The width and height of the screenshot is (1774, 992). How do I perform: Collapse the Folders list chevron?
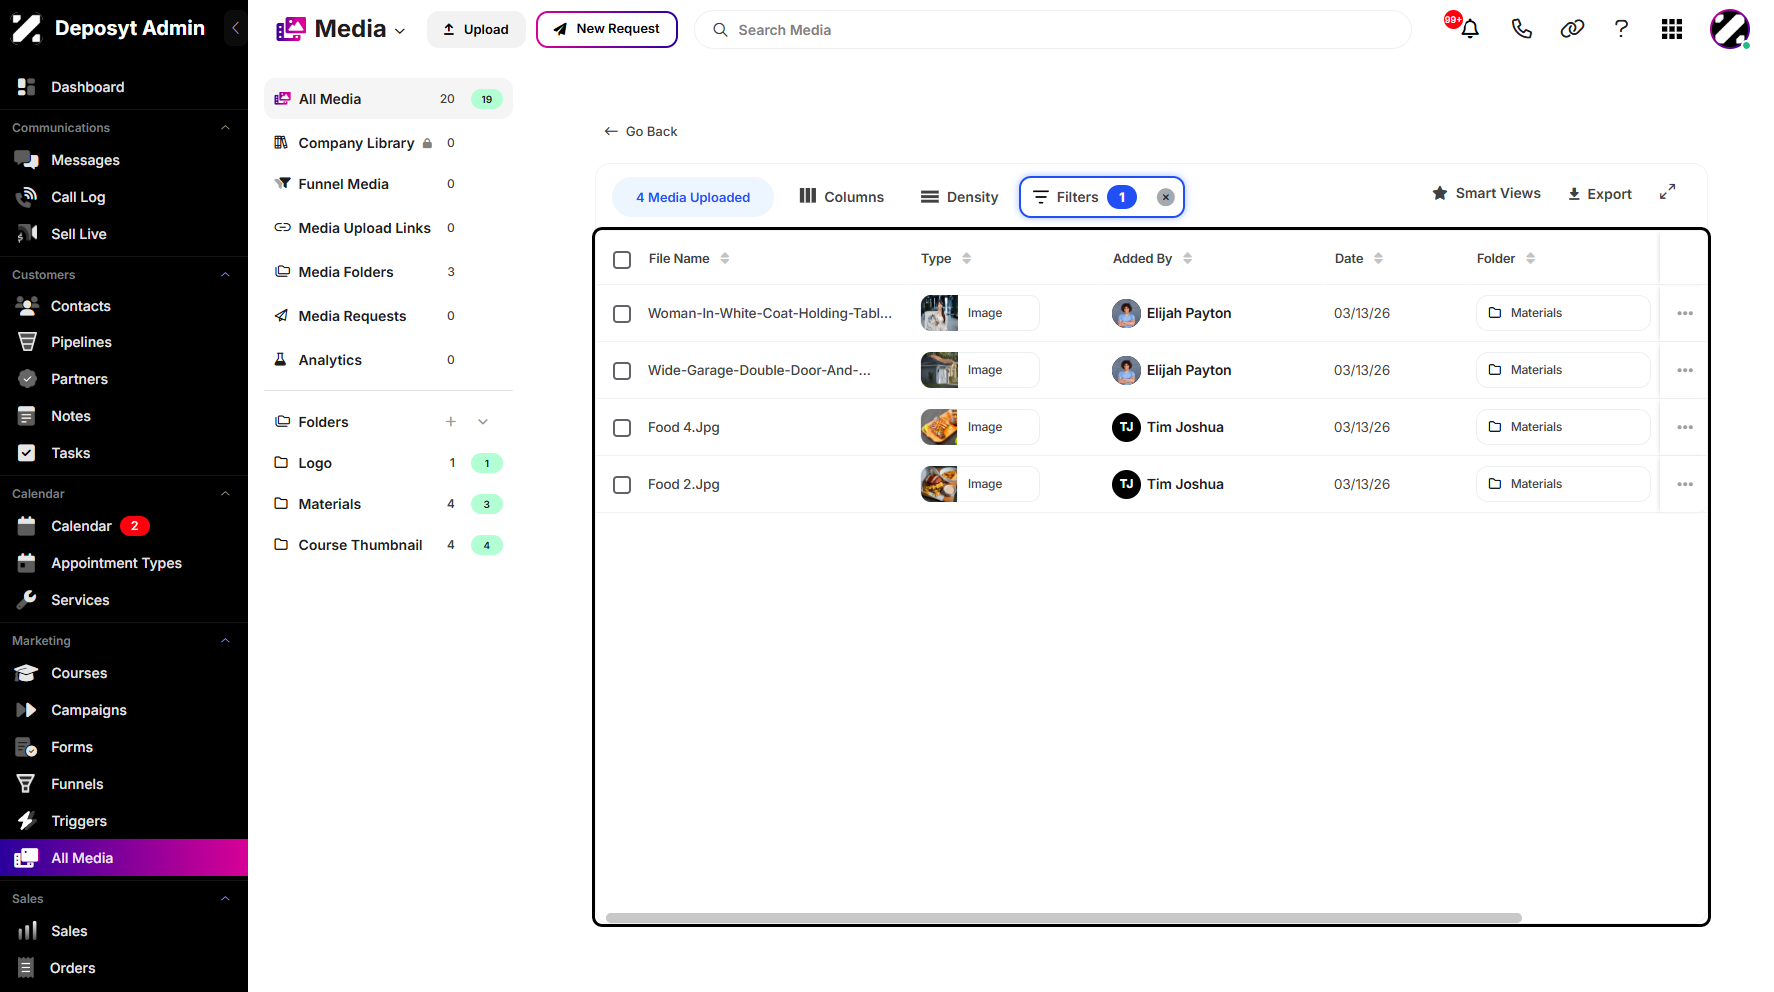pyautogui.click(x=483, y=422)
